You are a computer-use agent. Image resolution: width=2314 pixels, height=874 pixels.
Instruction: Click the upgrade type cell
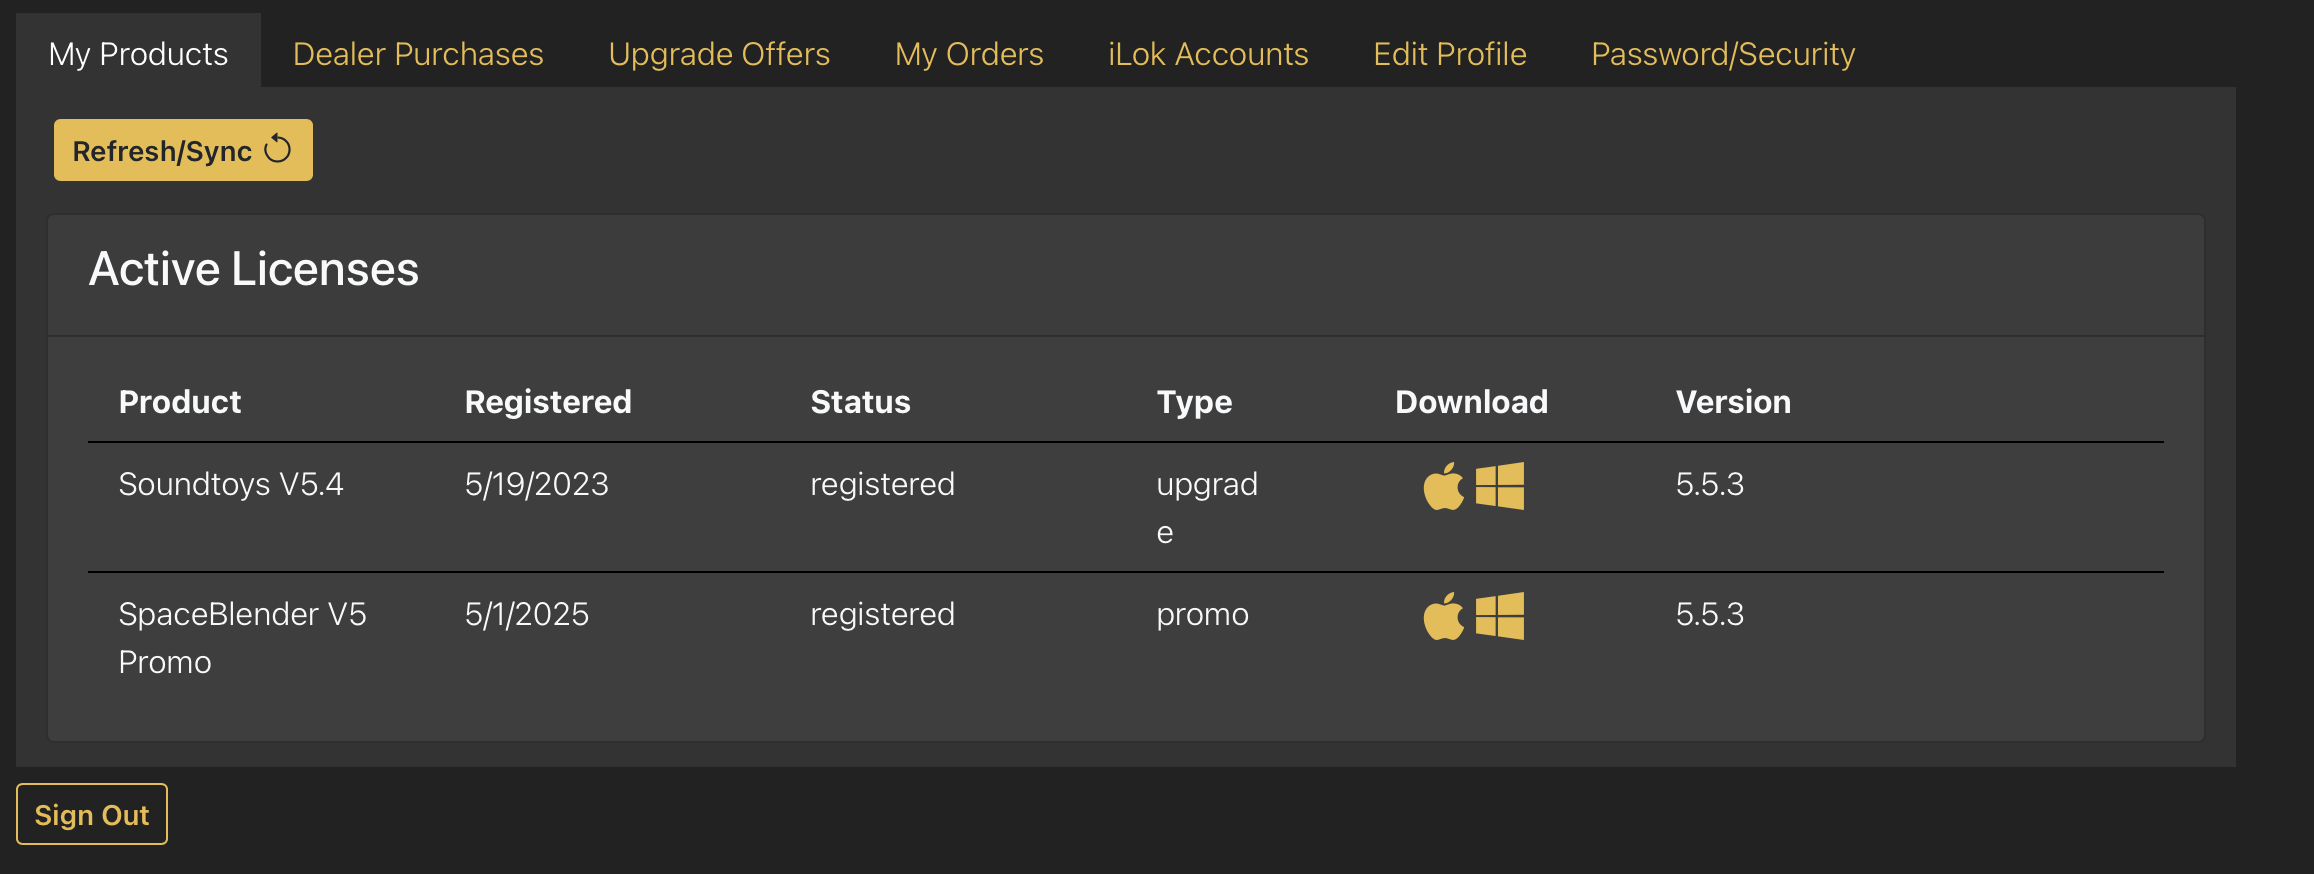click(1207, 508)
